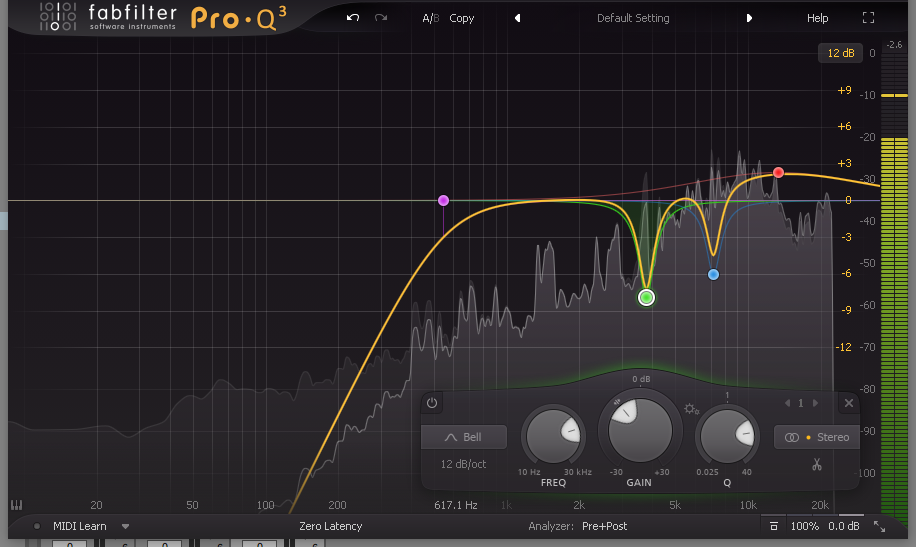Select the red high shelf band node
The width and height of the screenshot is (916, 547).
pos(778,172)
